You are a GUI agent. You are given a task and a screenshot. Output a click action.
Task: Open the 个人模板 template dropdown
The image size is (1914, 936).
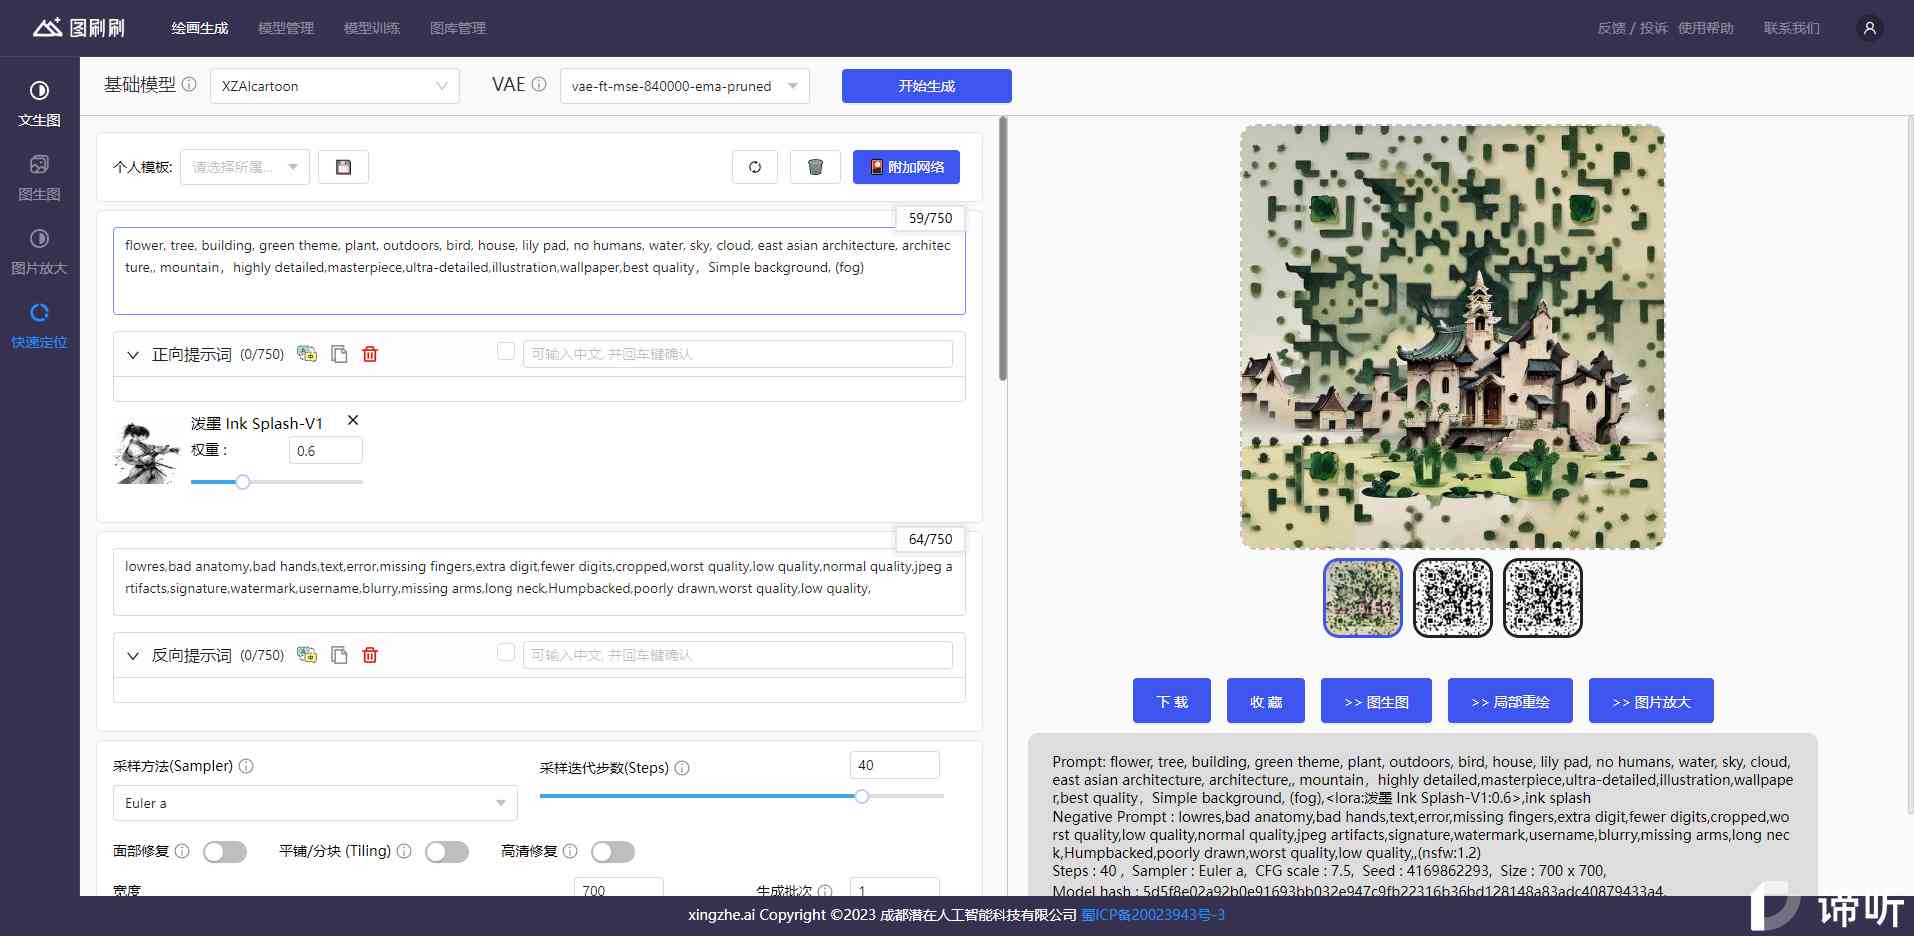(245, 167)
